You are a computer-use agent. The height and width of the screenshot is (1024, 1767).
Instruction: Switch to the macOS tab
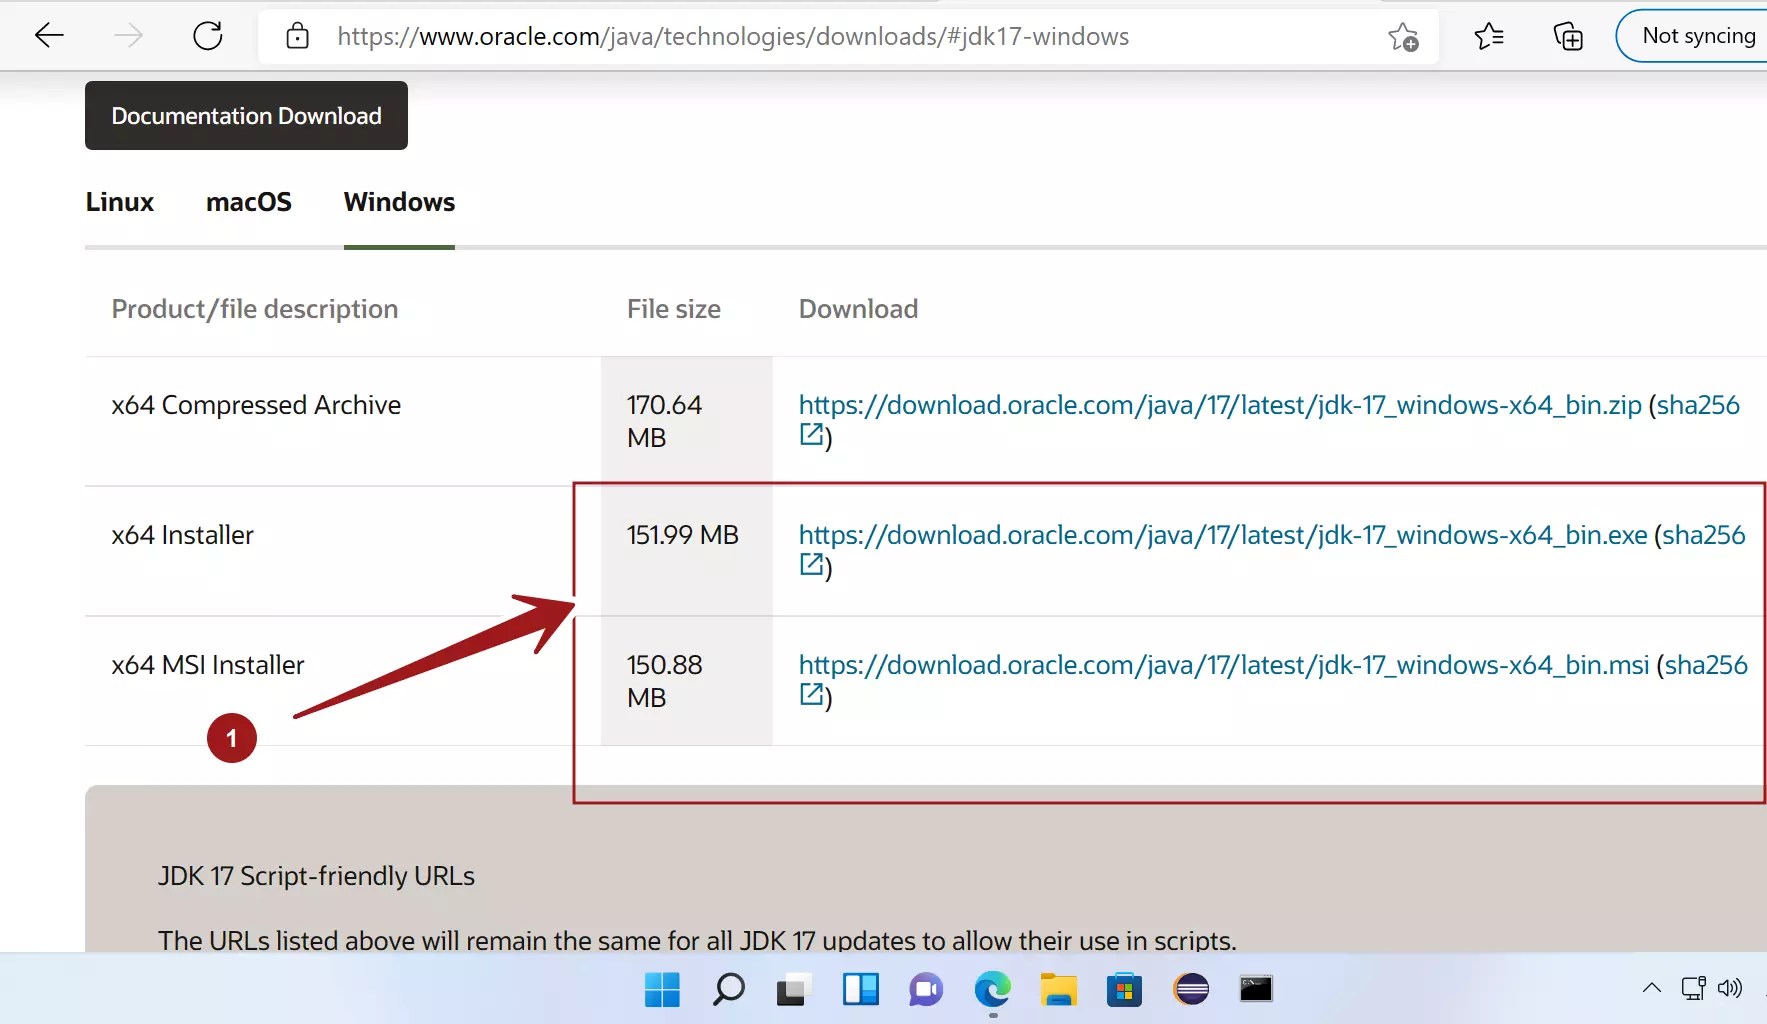tap(248, 202)
